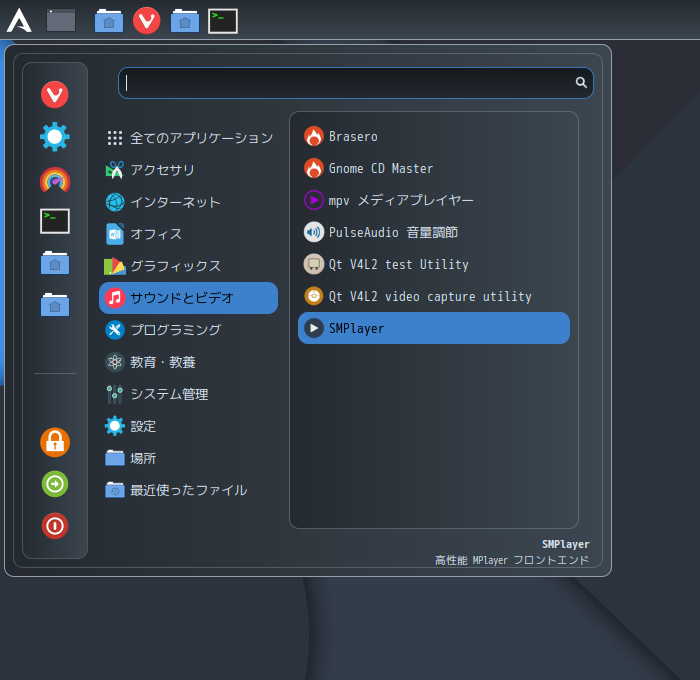The image size is (700, 680).
Task: Launch mpv メディアプレイヤー
Action: (434, 200)
